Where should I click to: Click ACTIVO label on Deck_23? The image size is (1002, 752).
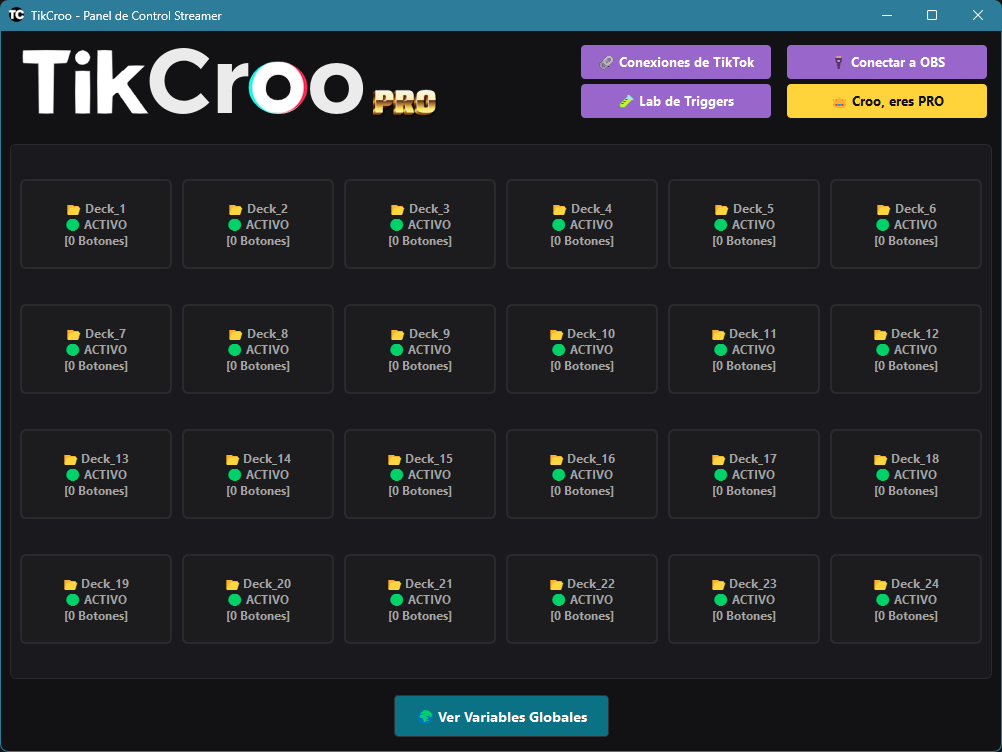point(753,600)
